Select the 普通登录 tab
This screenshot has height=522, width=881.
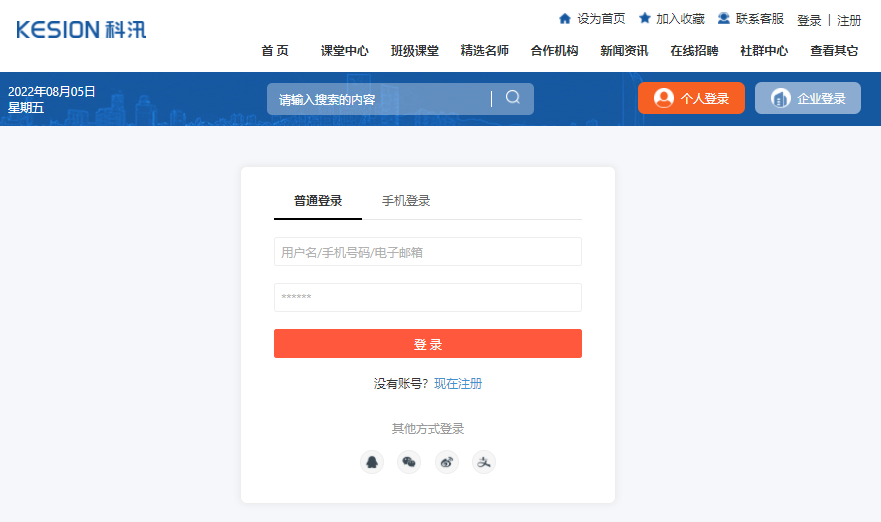[318, 201]
